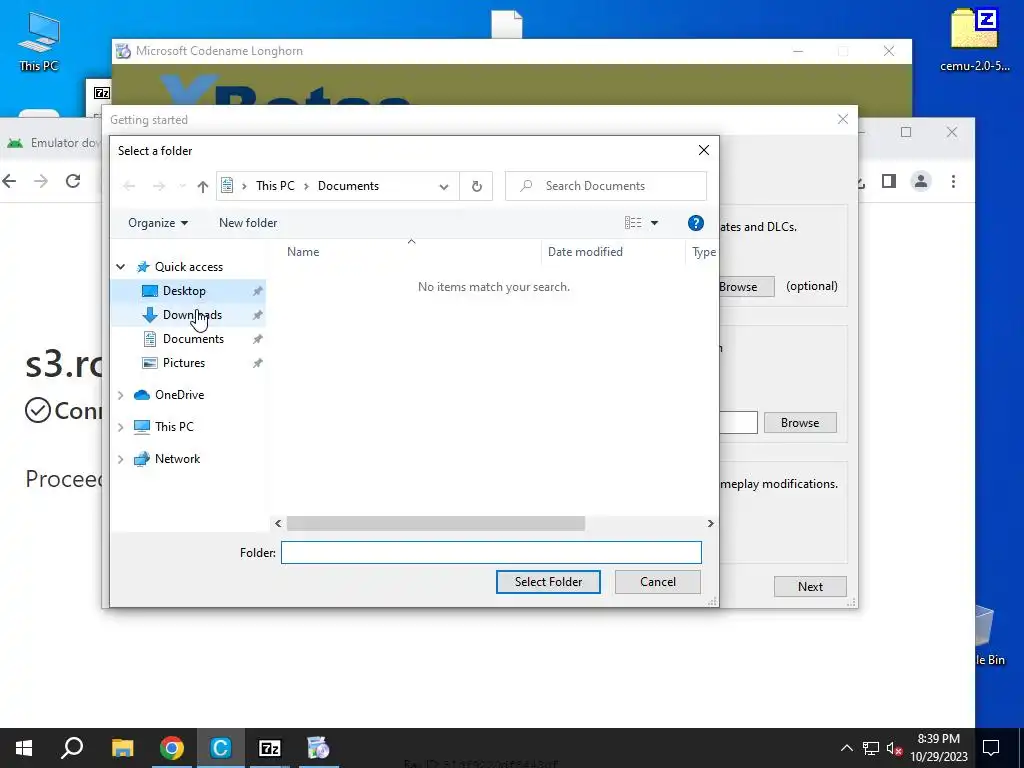Click lower Browse button in Getting started
This screenshot has width=1024, height=768.
800,423
